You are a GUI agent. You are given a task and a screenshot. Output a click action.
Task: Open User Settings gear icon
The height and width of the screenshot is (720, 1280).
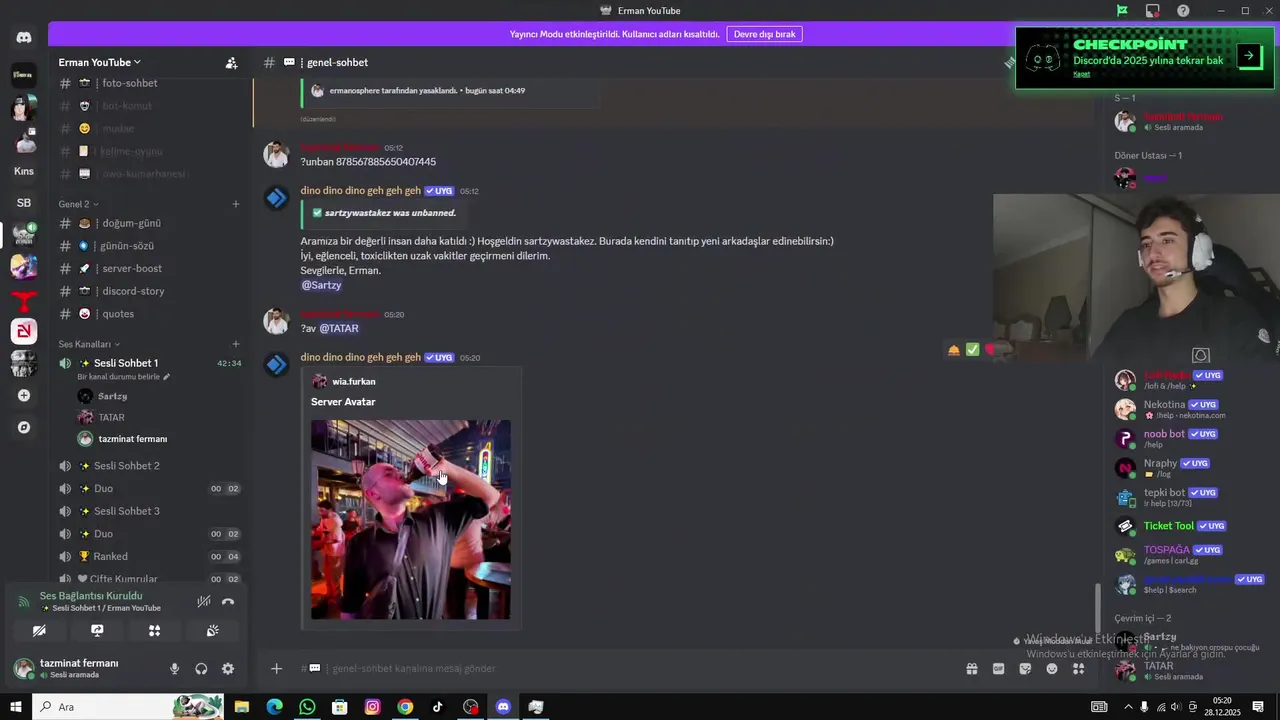click(228, 669)
